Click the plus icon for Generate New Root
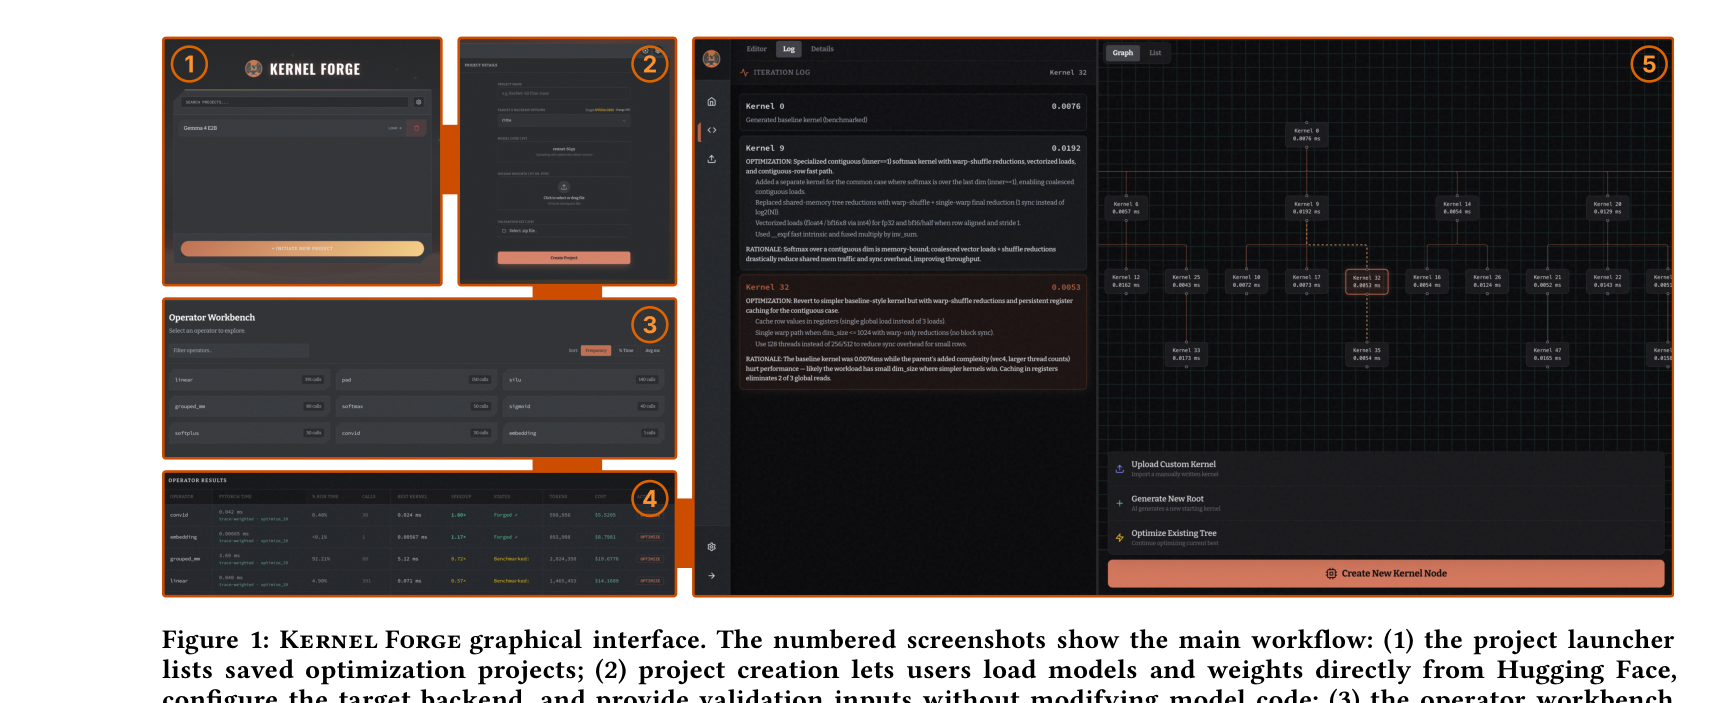The image size is (1711, 703). click(x=1119, y=503)
